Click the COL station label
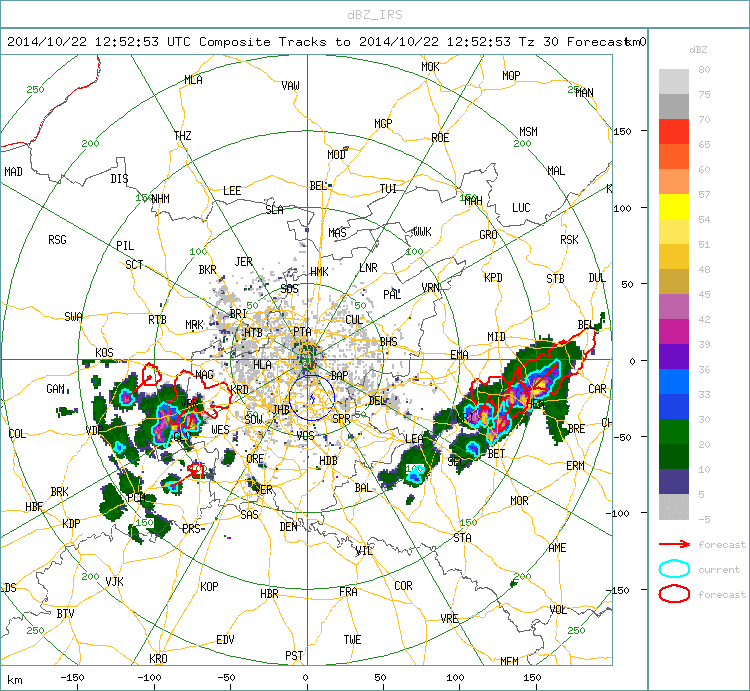 pyautogui.click(x=17, y=434)
